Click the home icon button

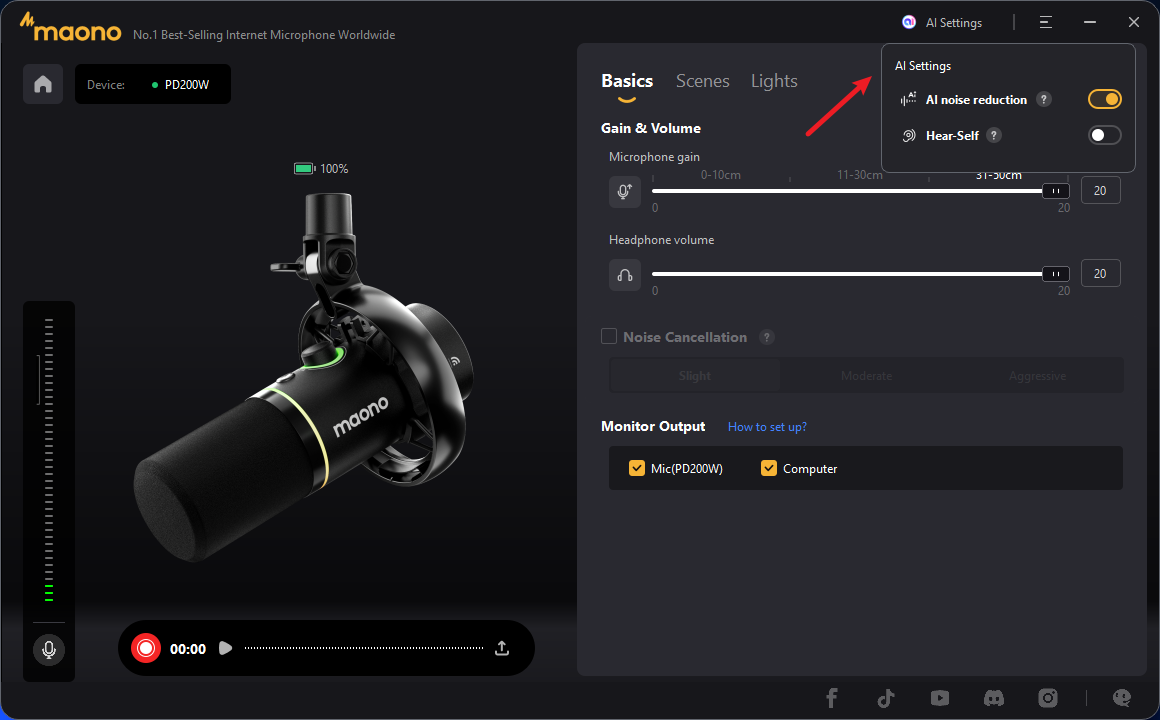click(x=43, y=85)
